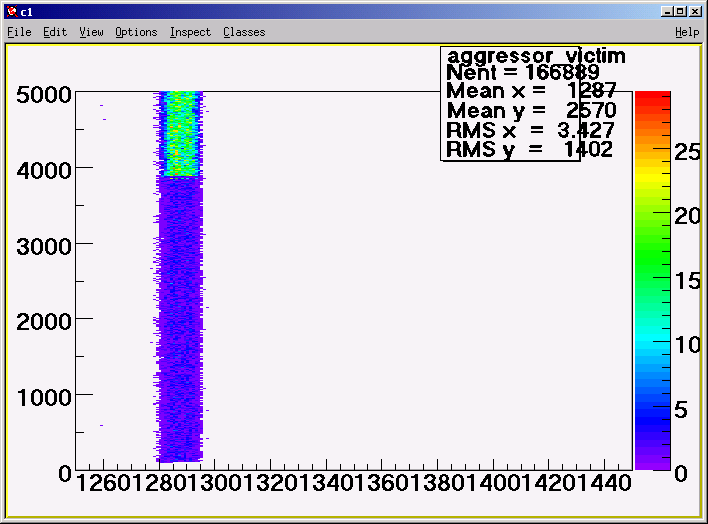Viewport: 708px width, 524px height.
Task: Maximize the c1 canvas window
Action: 681,11
